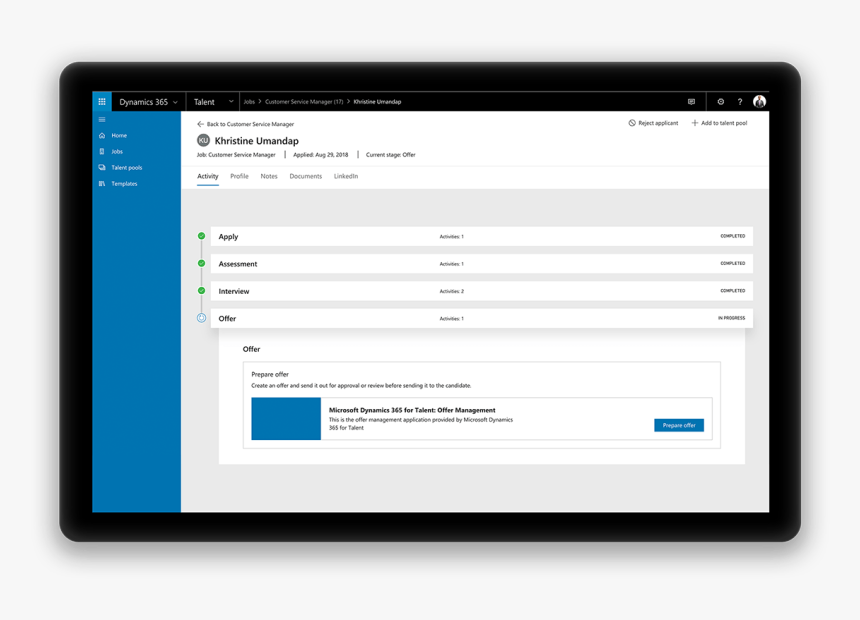The width and height of the screenshot is (860, 620).
Task: Open the Talent app dropdown chevron
Action: click(231, 102)
